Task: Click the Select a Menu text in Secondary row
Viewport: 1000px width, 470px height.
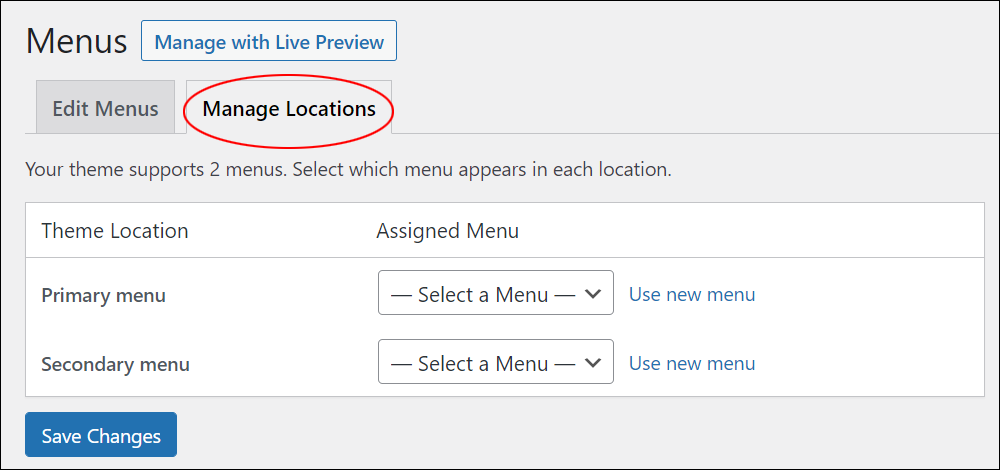Action: point(483,363)
